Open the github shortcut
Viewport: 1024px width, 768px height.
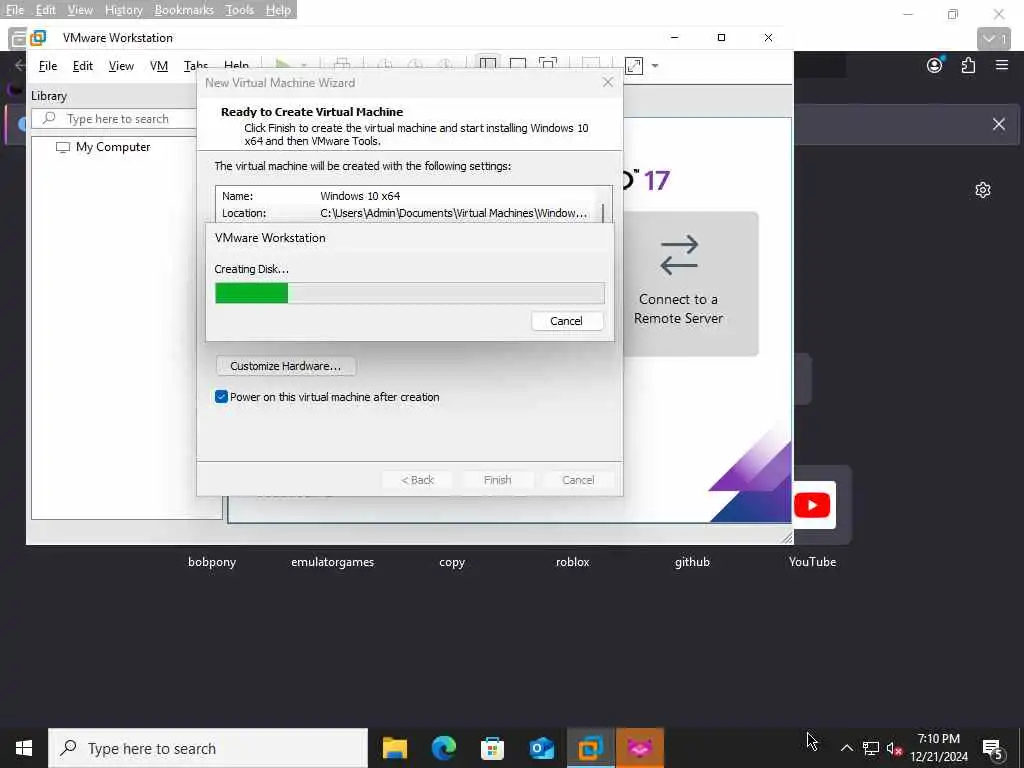[692, 562]
